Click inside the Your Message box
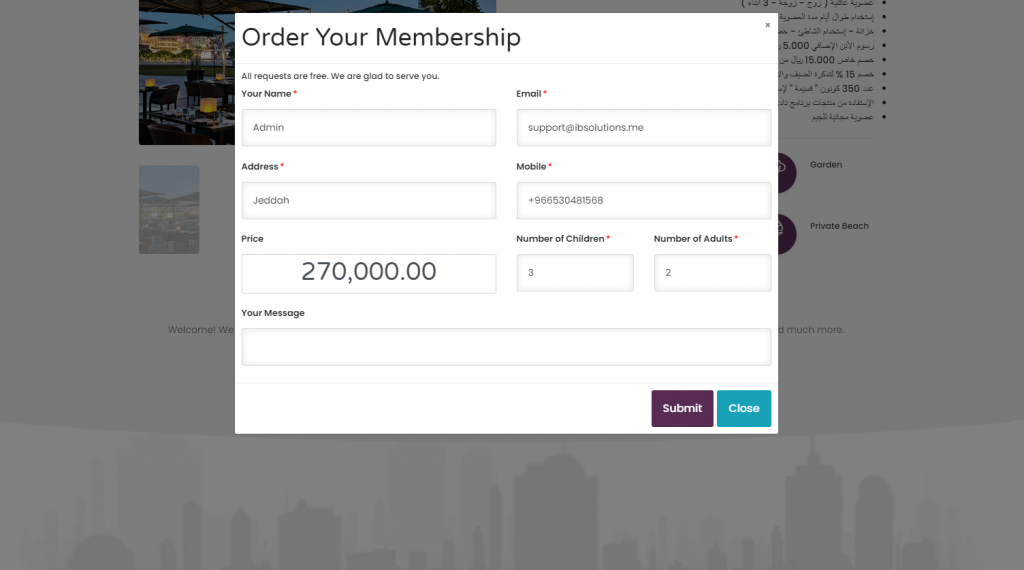 505,347
